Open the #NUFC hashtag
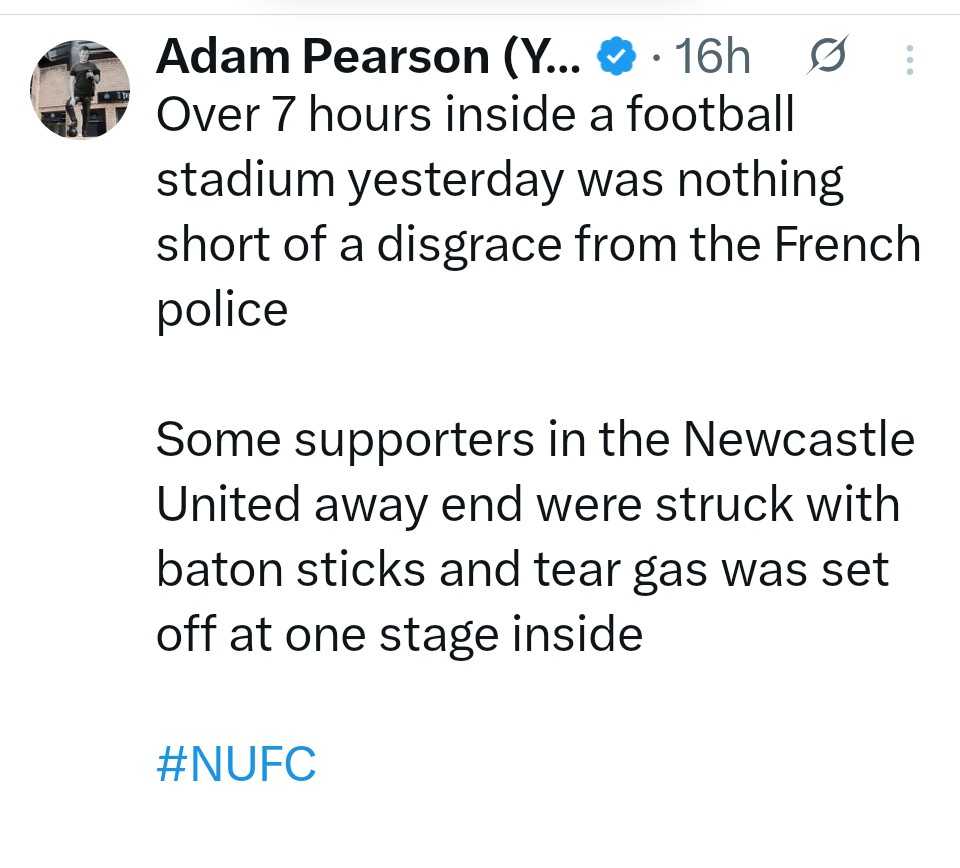Viewport: 960px width, 868px height. (236, 765)
